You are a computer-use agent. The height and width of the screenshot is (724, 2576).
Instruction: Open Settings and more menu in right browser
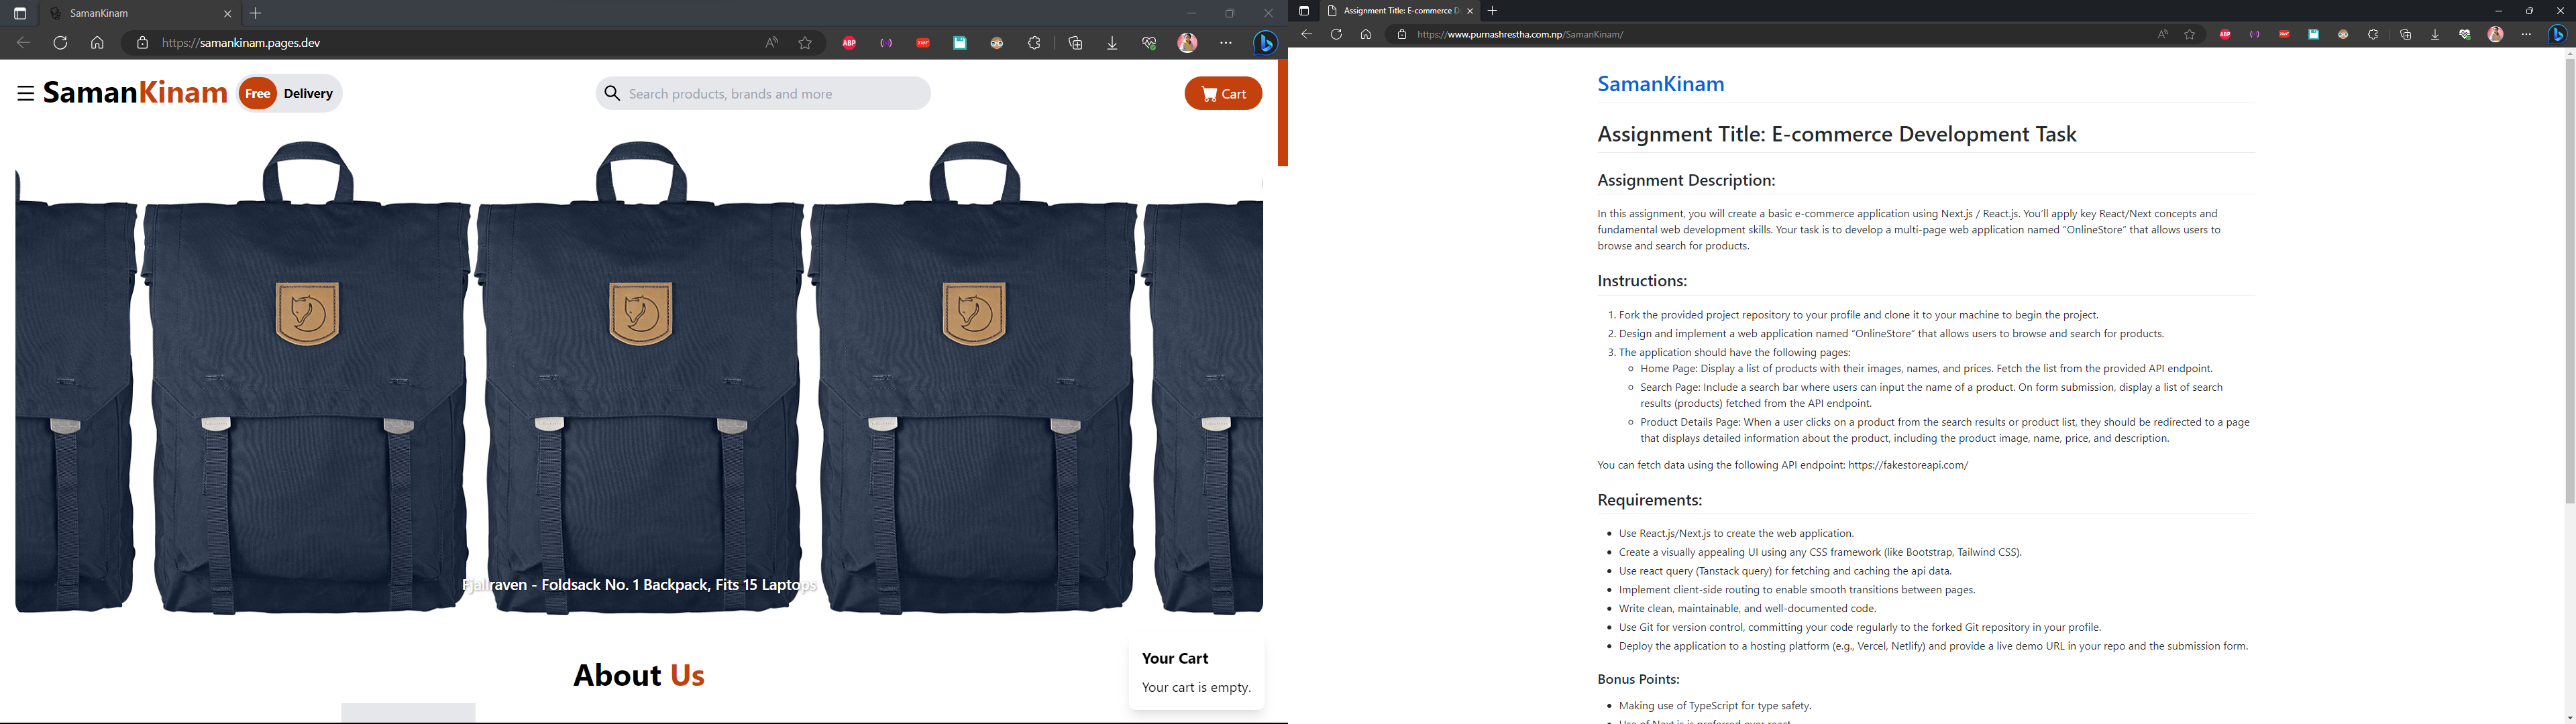click(2526, 35)
